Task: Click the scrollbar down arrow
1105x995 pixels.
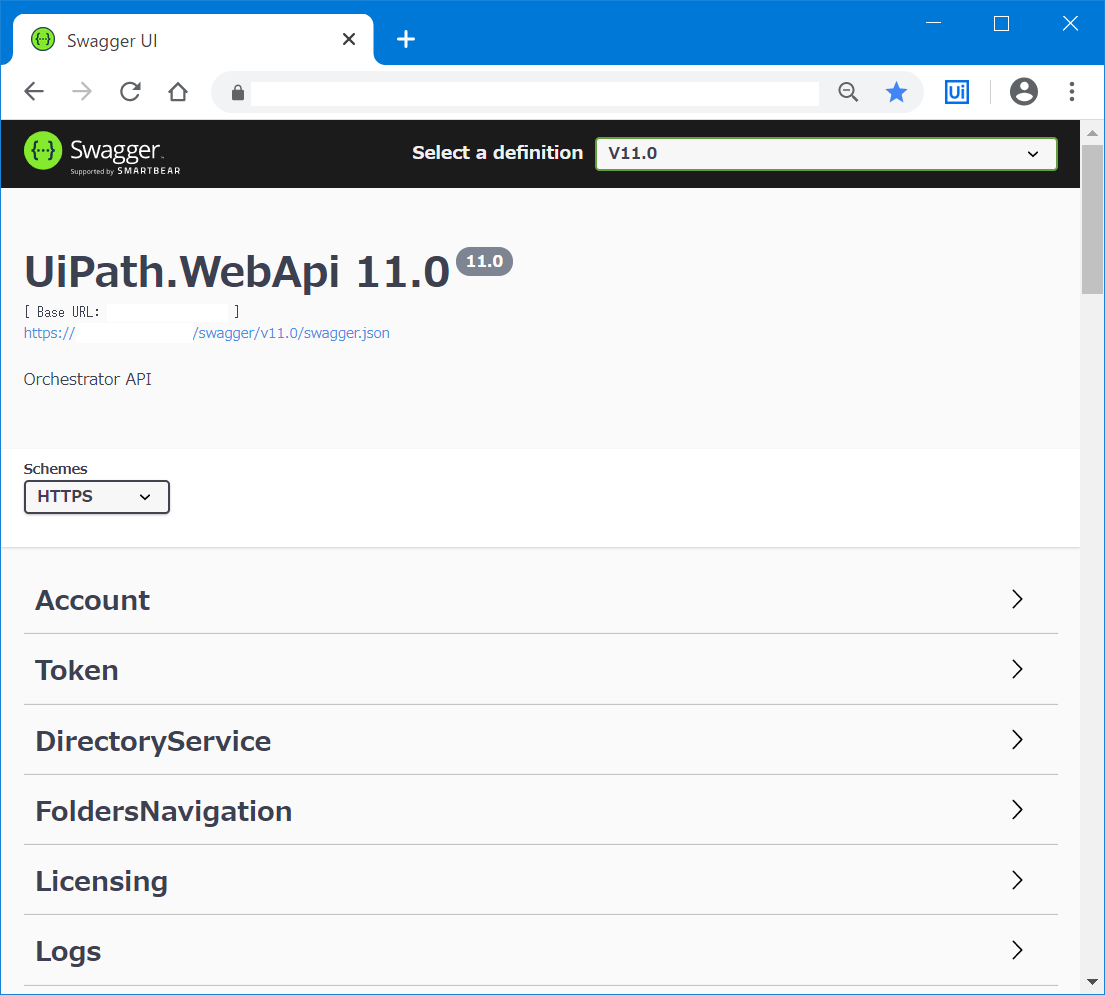Action: pyautogui.click(x=1092, y=982)
